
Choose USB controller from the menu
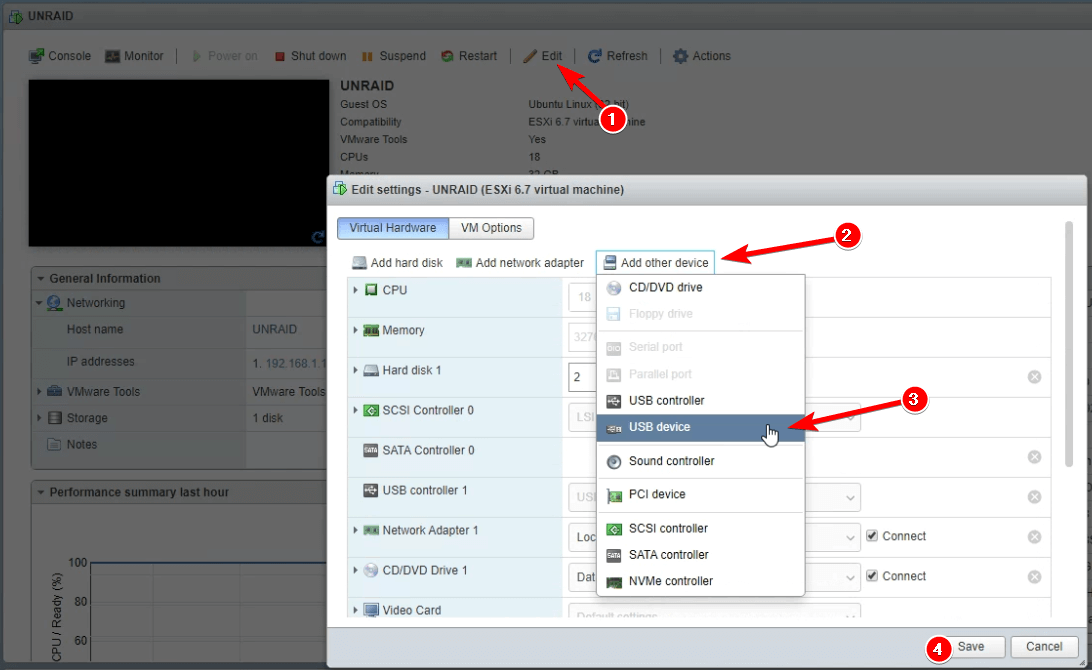tap(701, 400)
